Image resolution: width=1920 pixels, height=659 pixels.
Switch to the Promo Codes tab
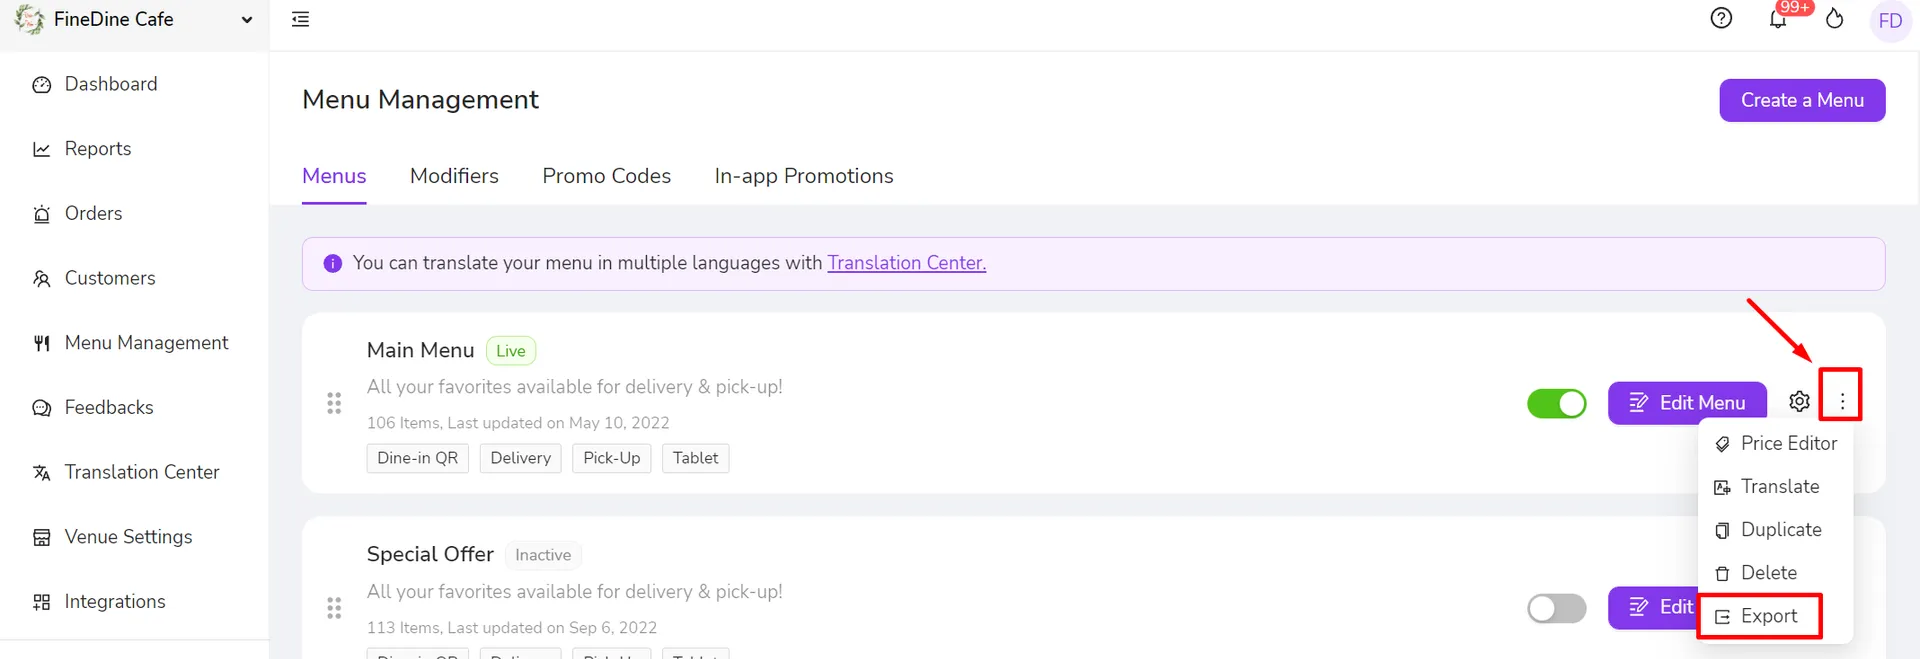606,176
